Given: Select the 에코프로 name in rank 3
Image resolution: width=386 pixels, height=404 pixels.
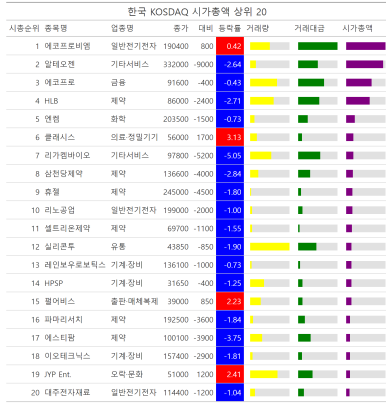Looking at the screenshot, I should coord(60,82).
